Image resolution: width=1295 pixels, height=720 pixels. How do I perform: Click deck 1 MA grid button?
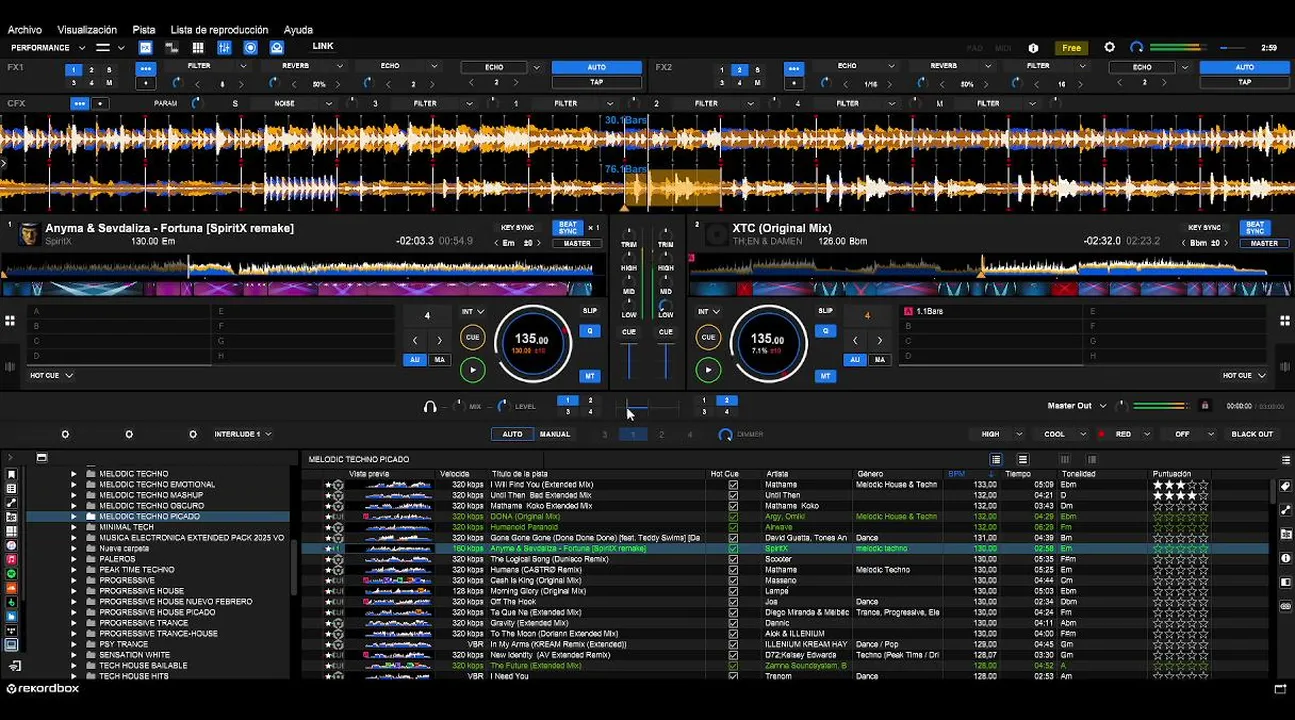[439, 359]
